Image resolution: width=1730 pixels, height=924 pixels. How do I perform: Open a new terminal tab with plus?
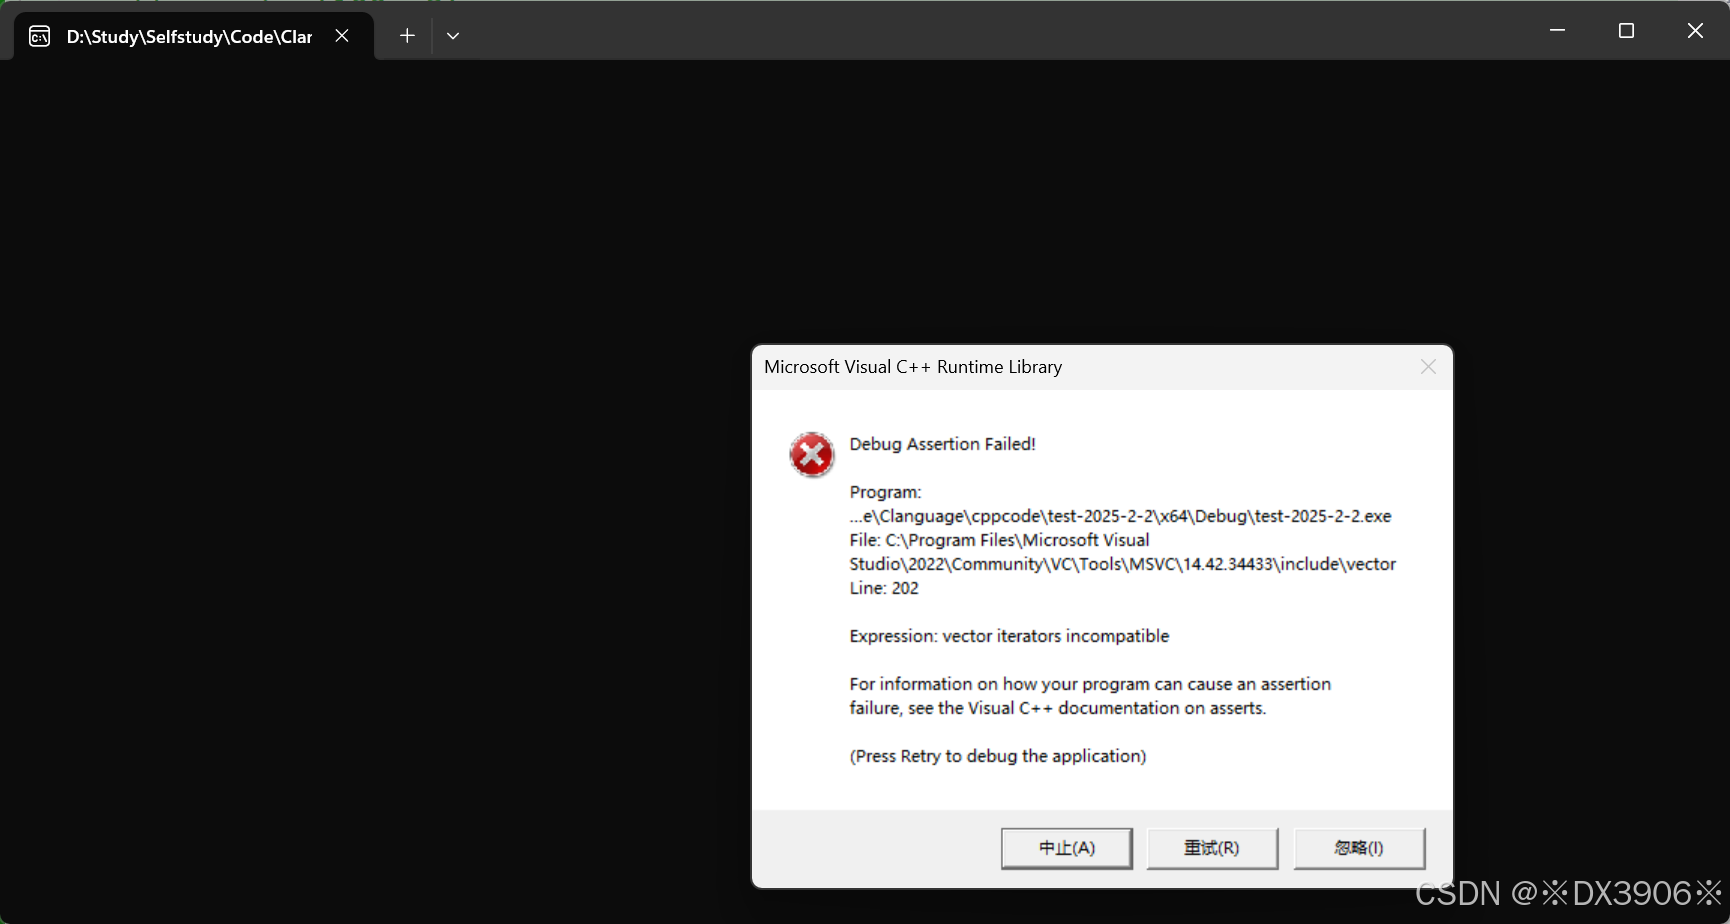pos(407,36)
